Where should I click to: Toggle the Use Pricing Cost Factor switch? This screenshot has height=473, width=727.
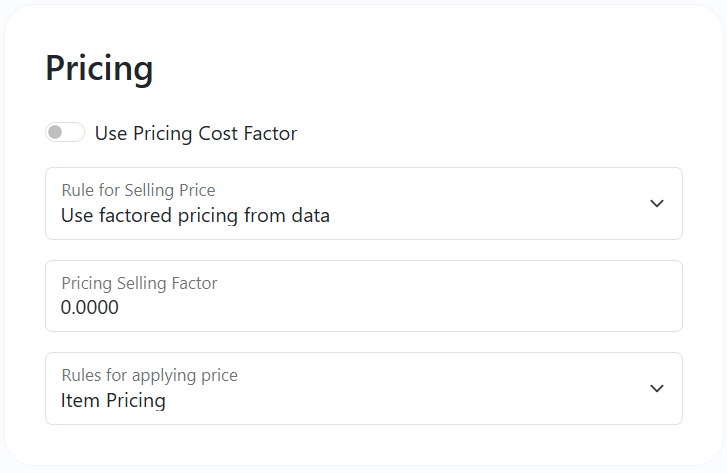65,133
